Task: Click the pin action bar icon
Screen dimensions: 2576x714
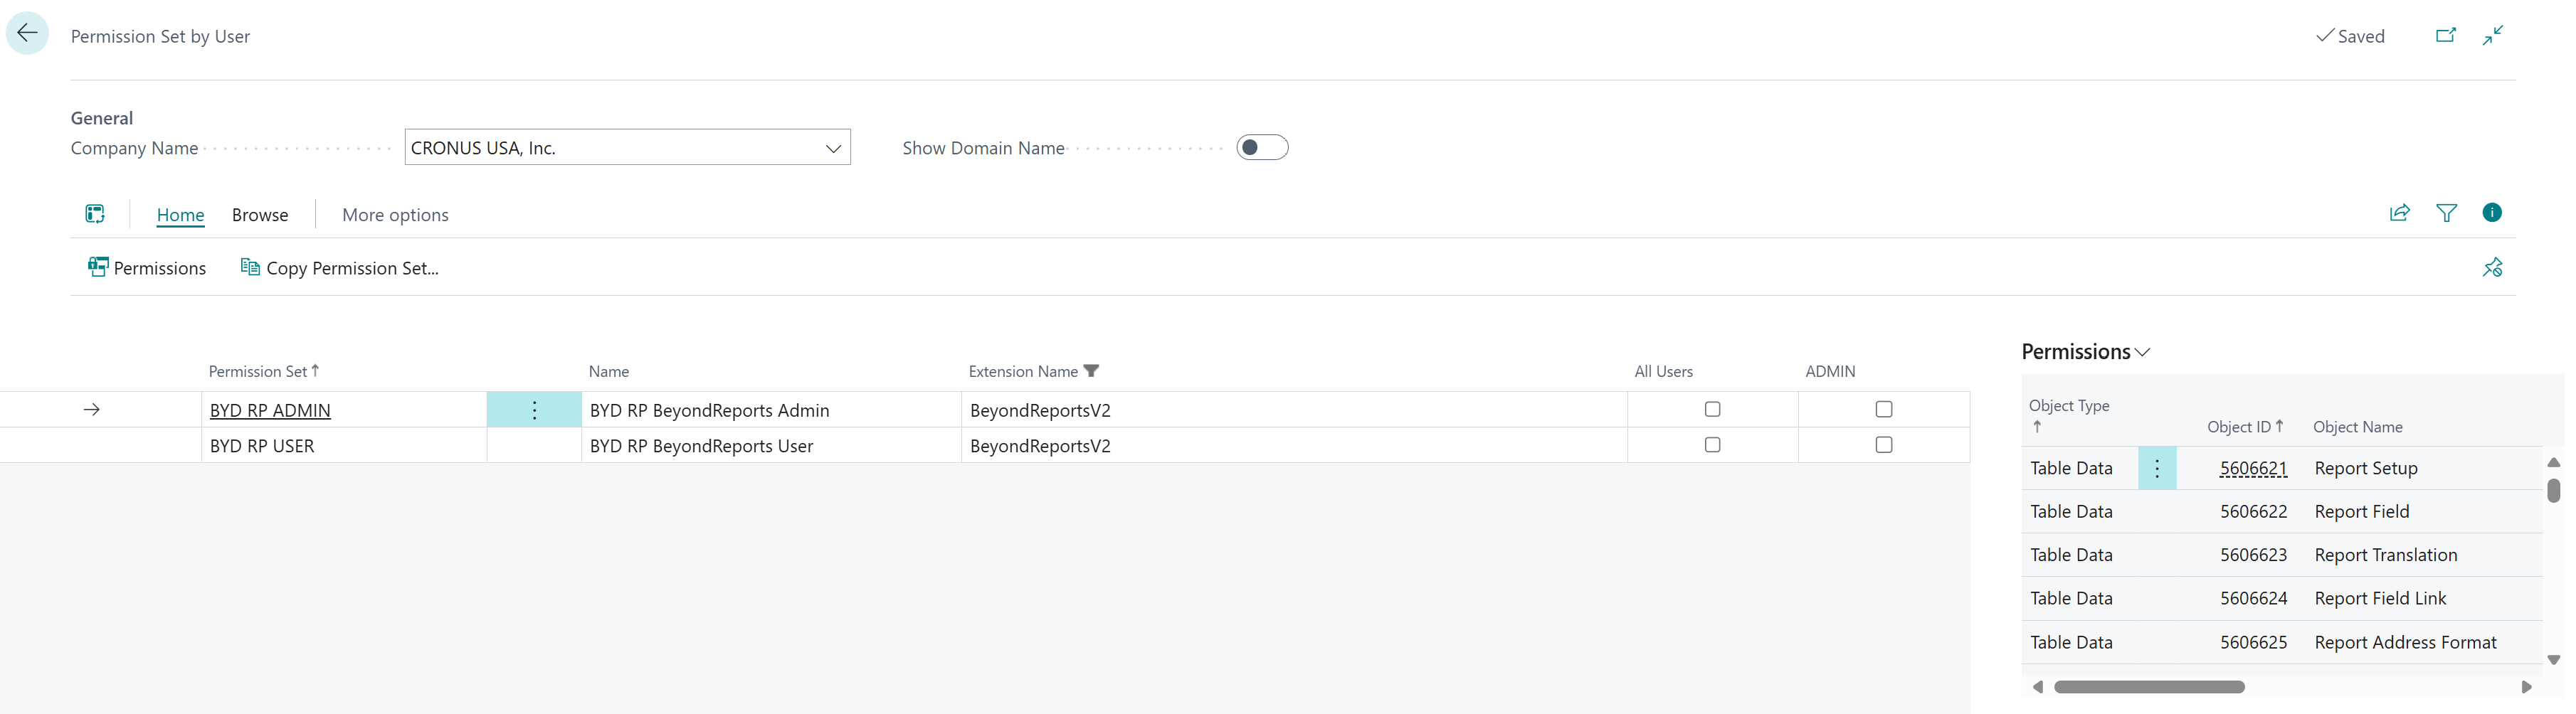Action: coord(2492,267)
